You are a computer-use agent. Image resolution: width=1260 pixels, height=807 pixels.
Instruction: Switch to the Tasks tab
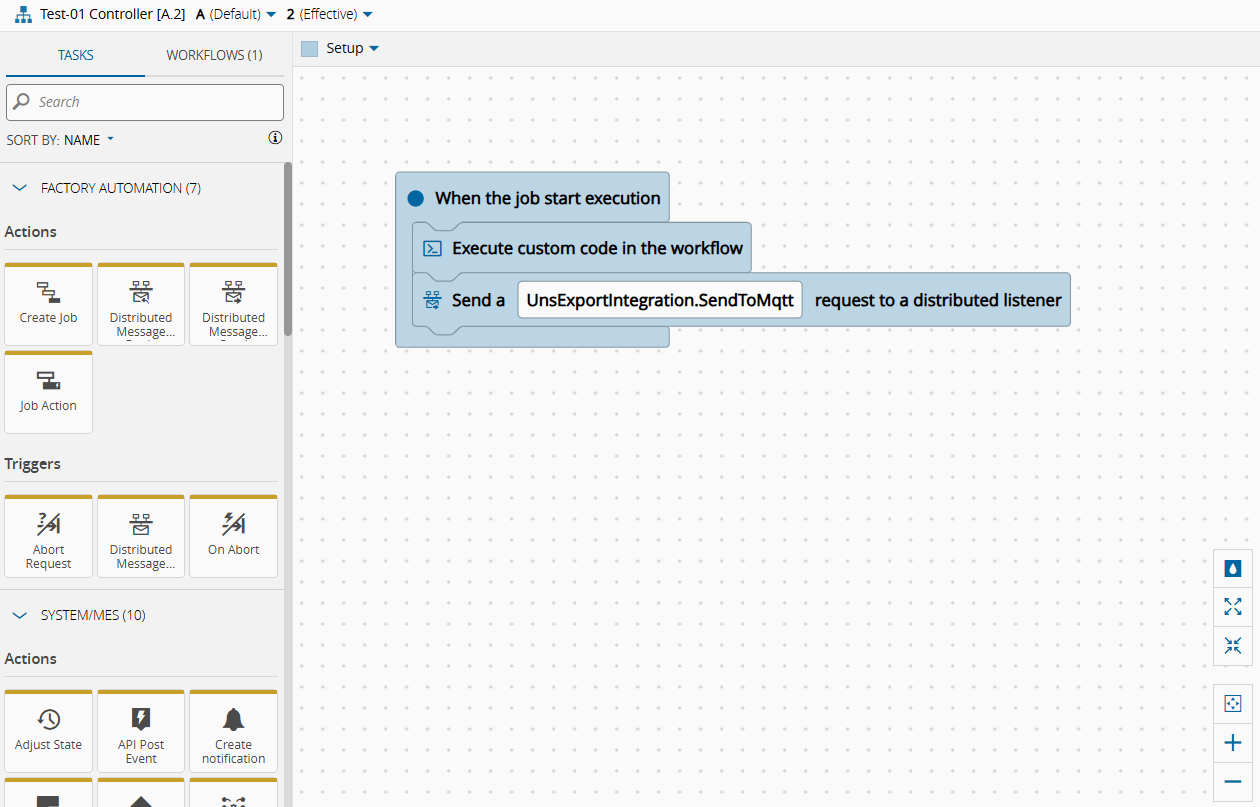(75, 55)
